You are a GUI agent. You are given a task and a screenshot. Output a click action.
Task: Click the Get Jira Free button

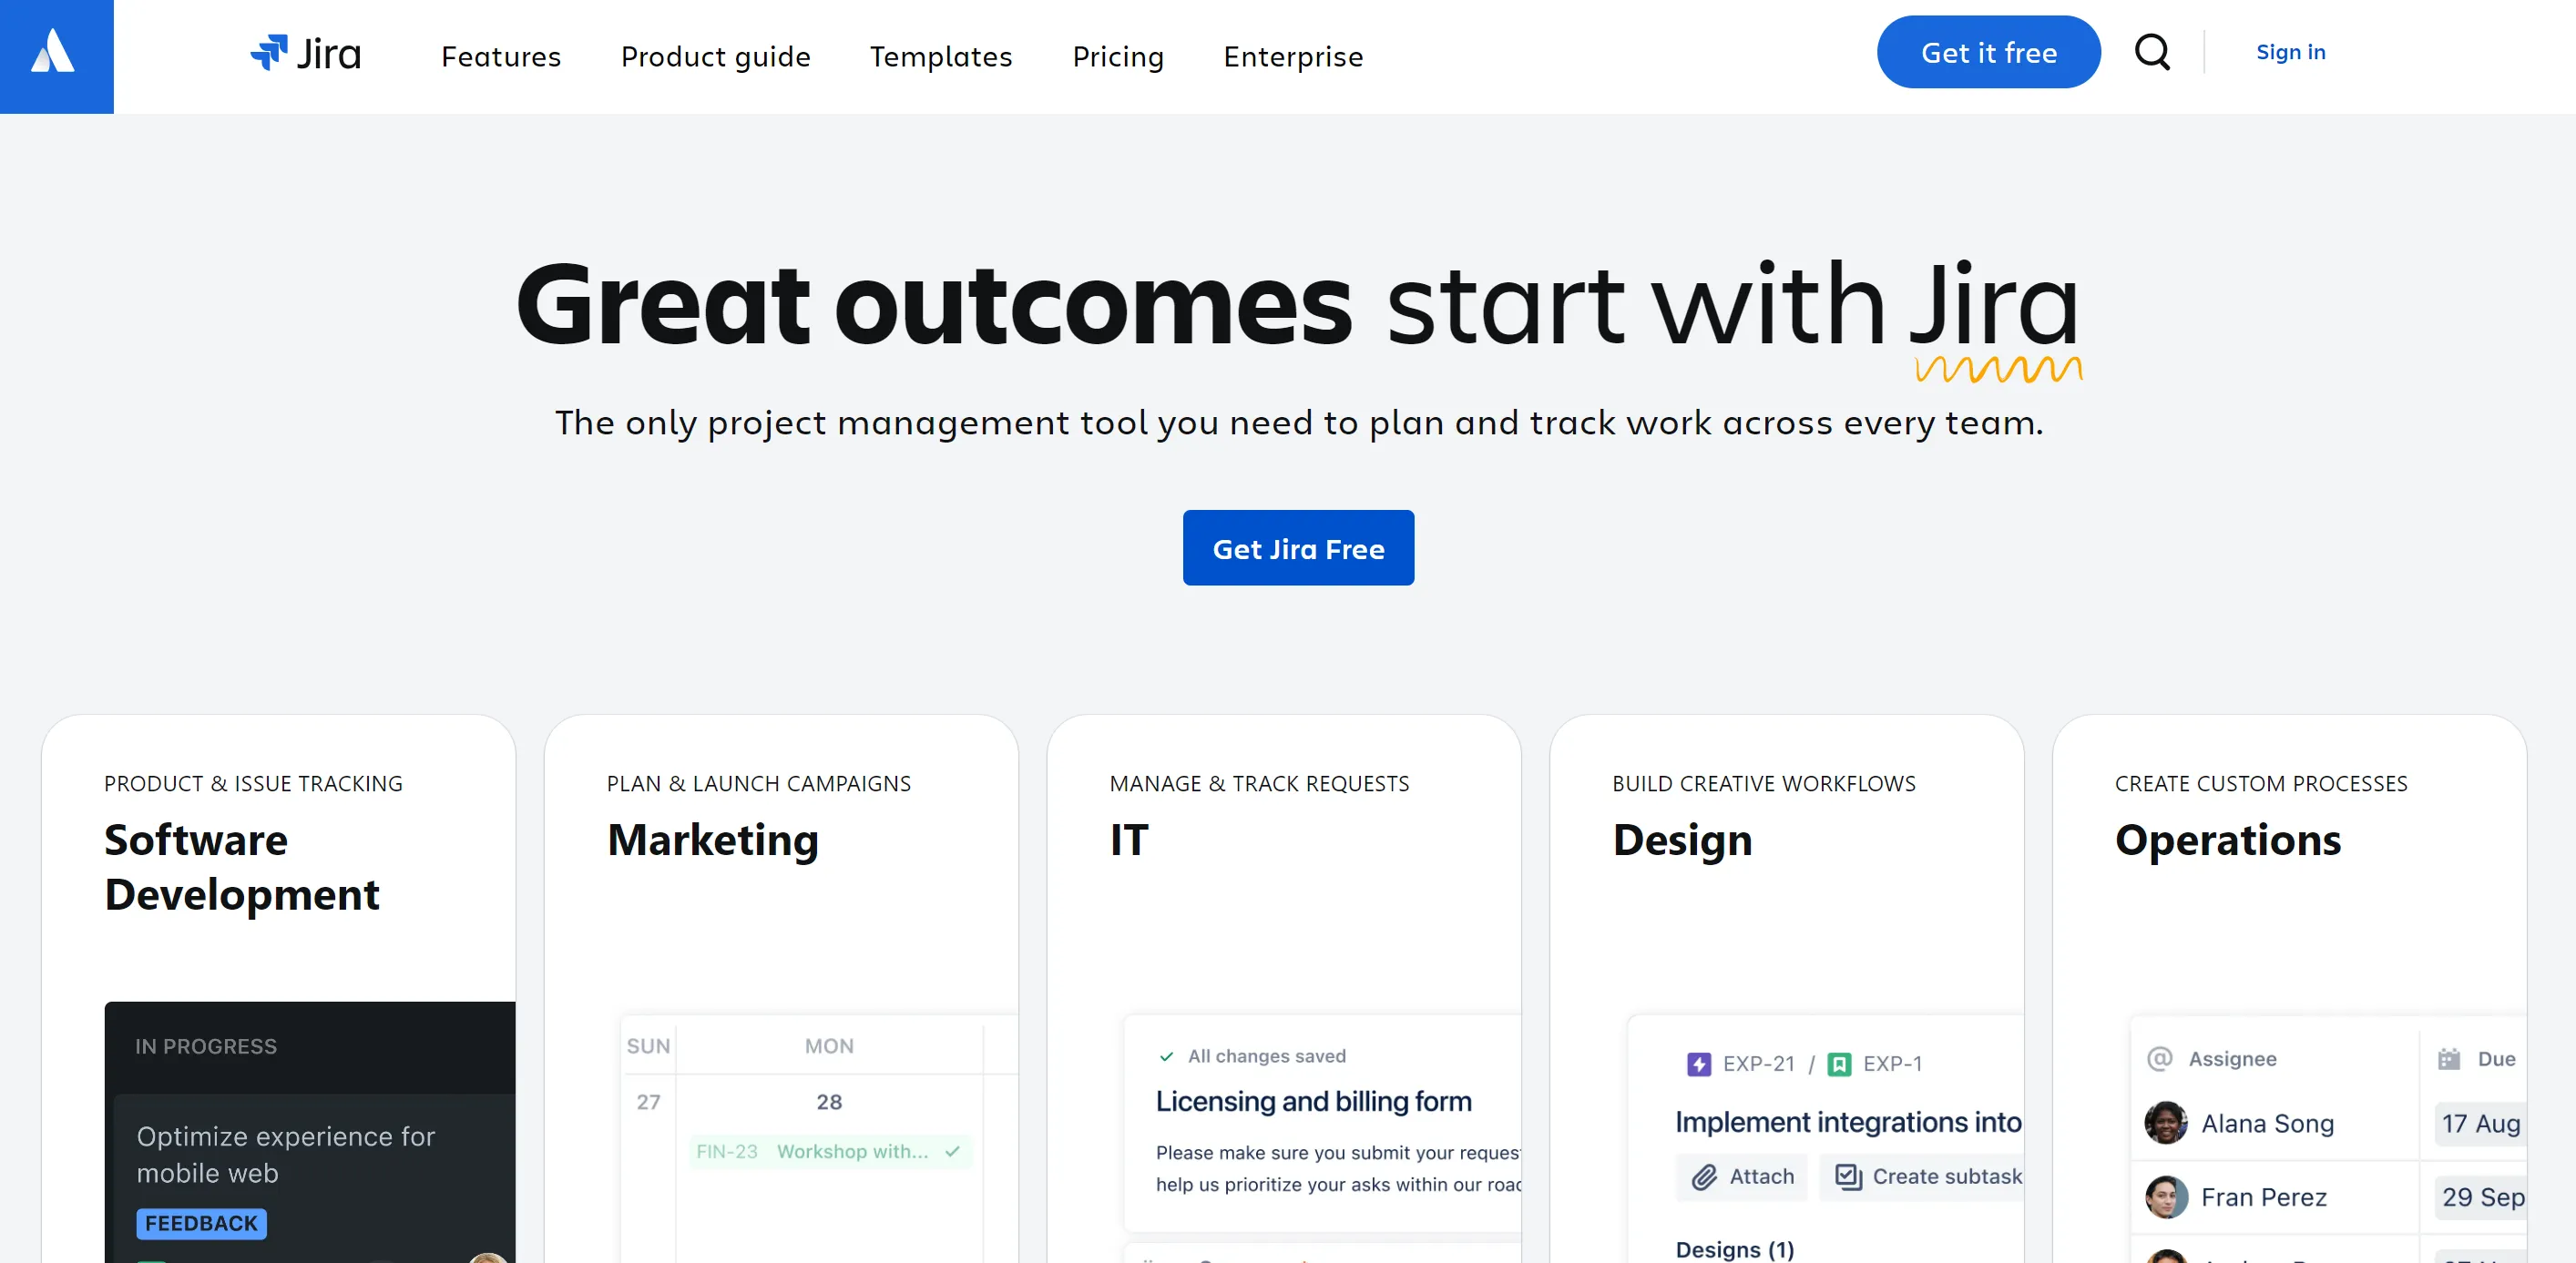1298,547
